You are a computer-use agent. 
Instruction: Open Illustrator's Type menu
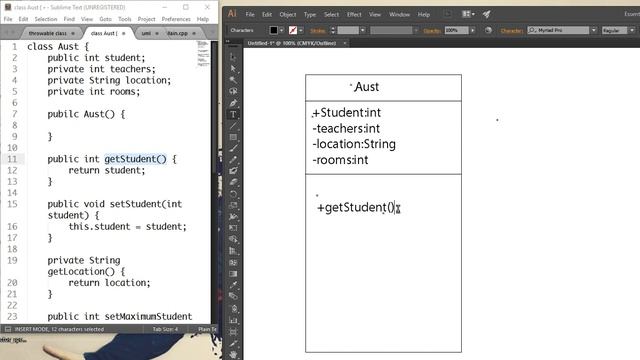(310, 14)
